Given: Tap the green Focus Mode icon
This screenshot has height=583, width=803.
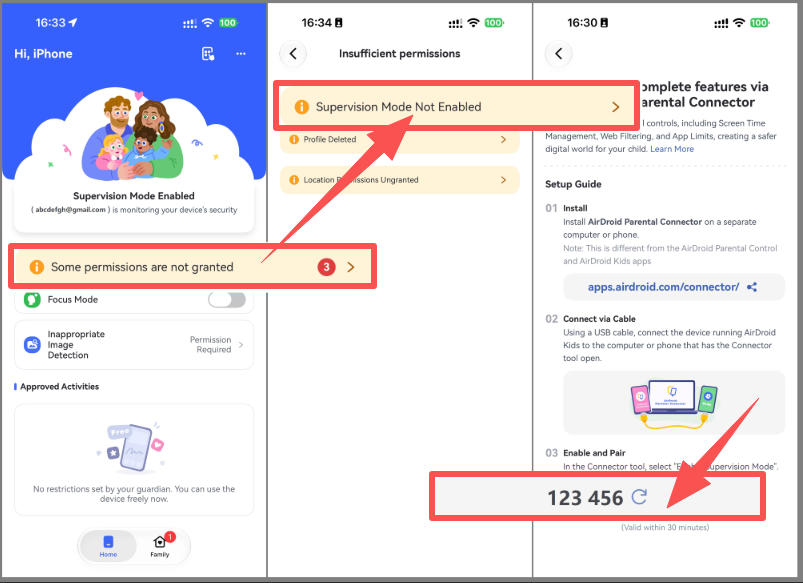Looking at the screenshot, I should [32, 300].
